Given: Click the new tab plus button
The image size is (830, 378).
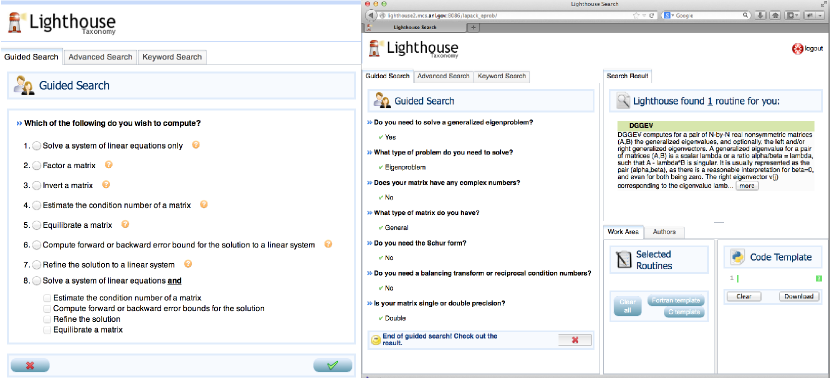Looking at the screenshot, I should [473, 27].
